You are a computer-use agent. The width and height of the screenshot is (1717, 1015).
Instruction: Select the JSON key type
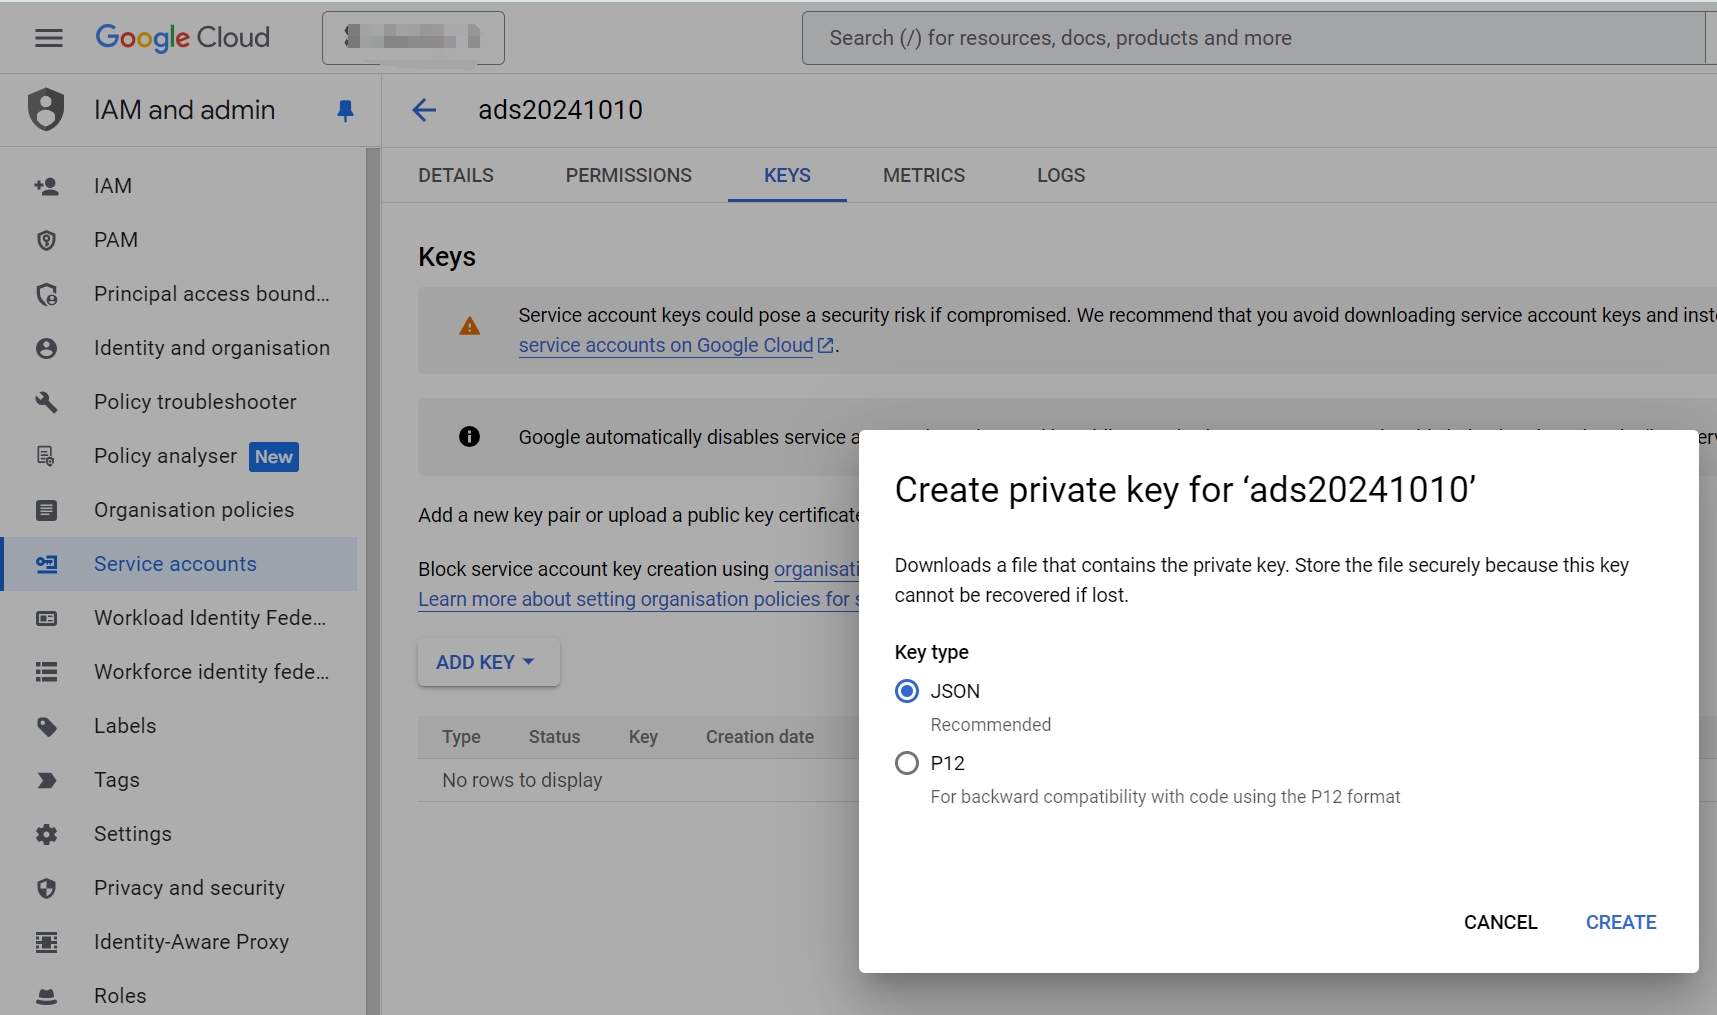tap(907, 691)
